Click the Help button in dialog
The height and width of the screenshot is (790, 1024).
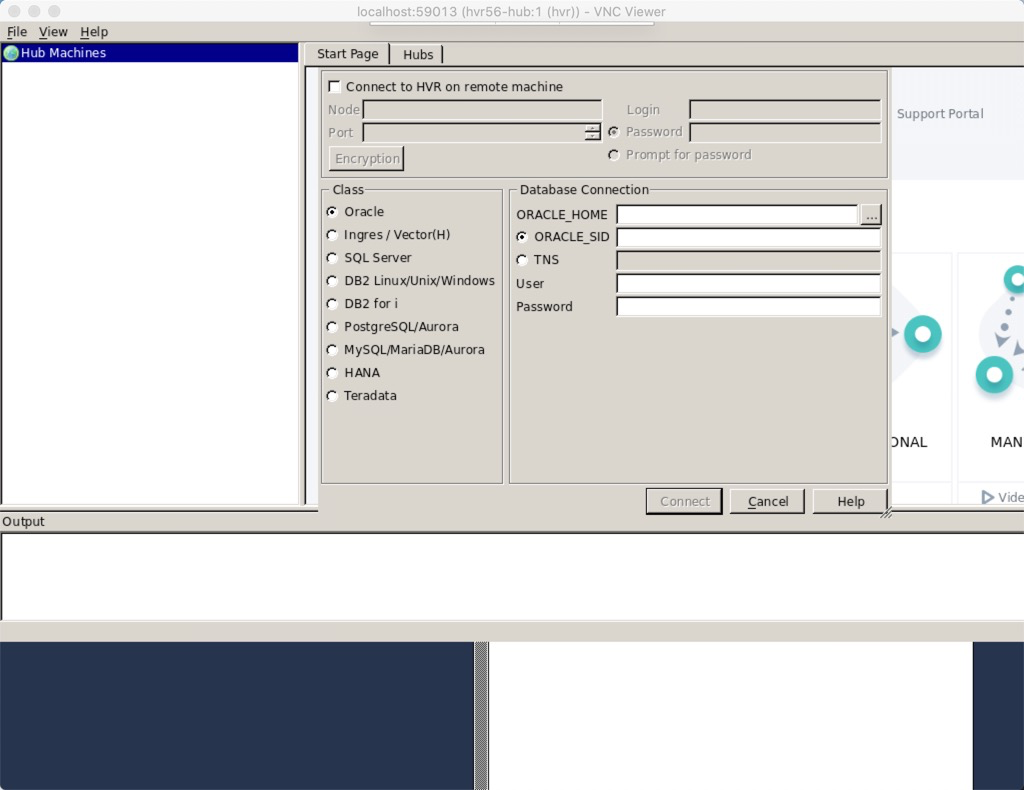point(850,501)
